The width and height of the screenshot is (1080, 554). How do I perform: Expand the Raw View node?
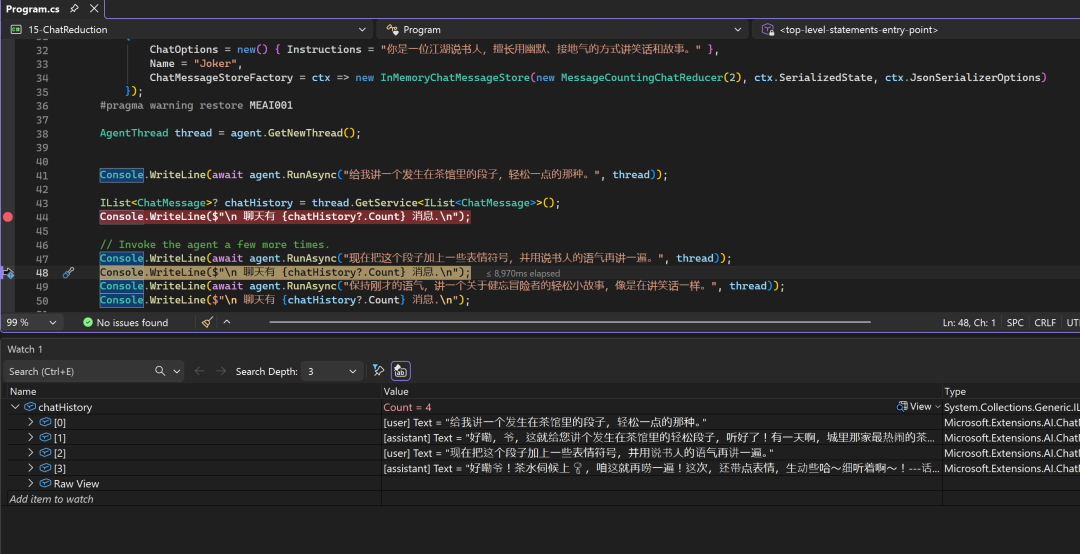[31, 484]
